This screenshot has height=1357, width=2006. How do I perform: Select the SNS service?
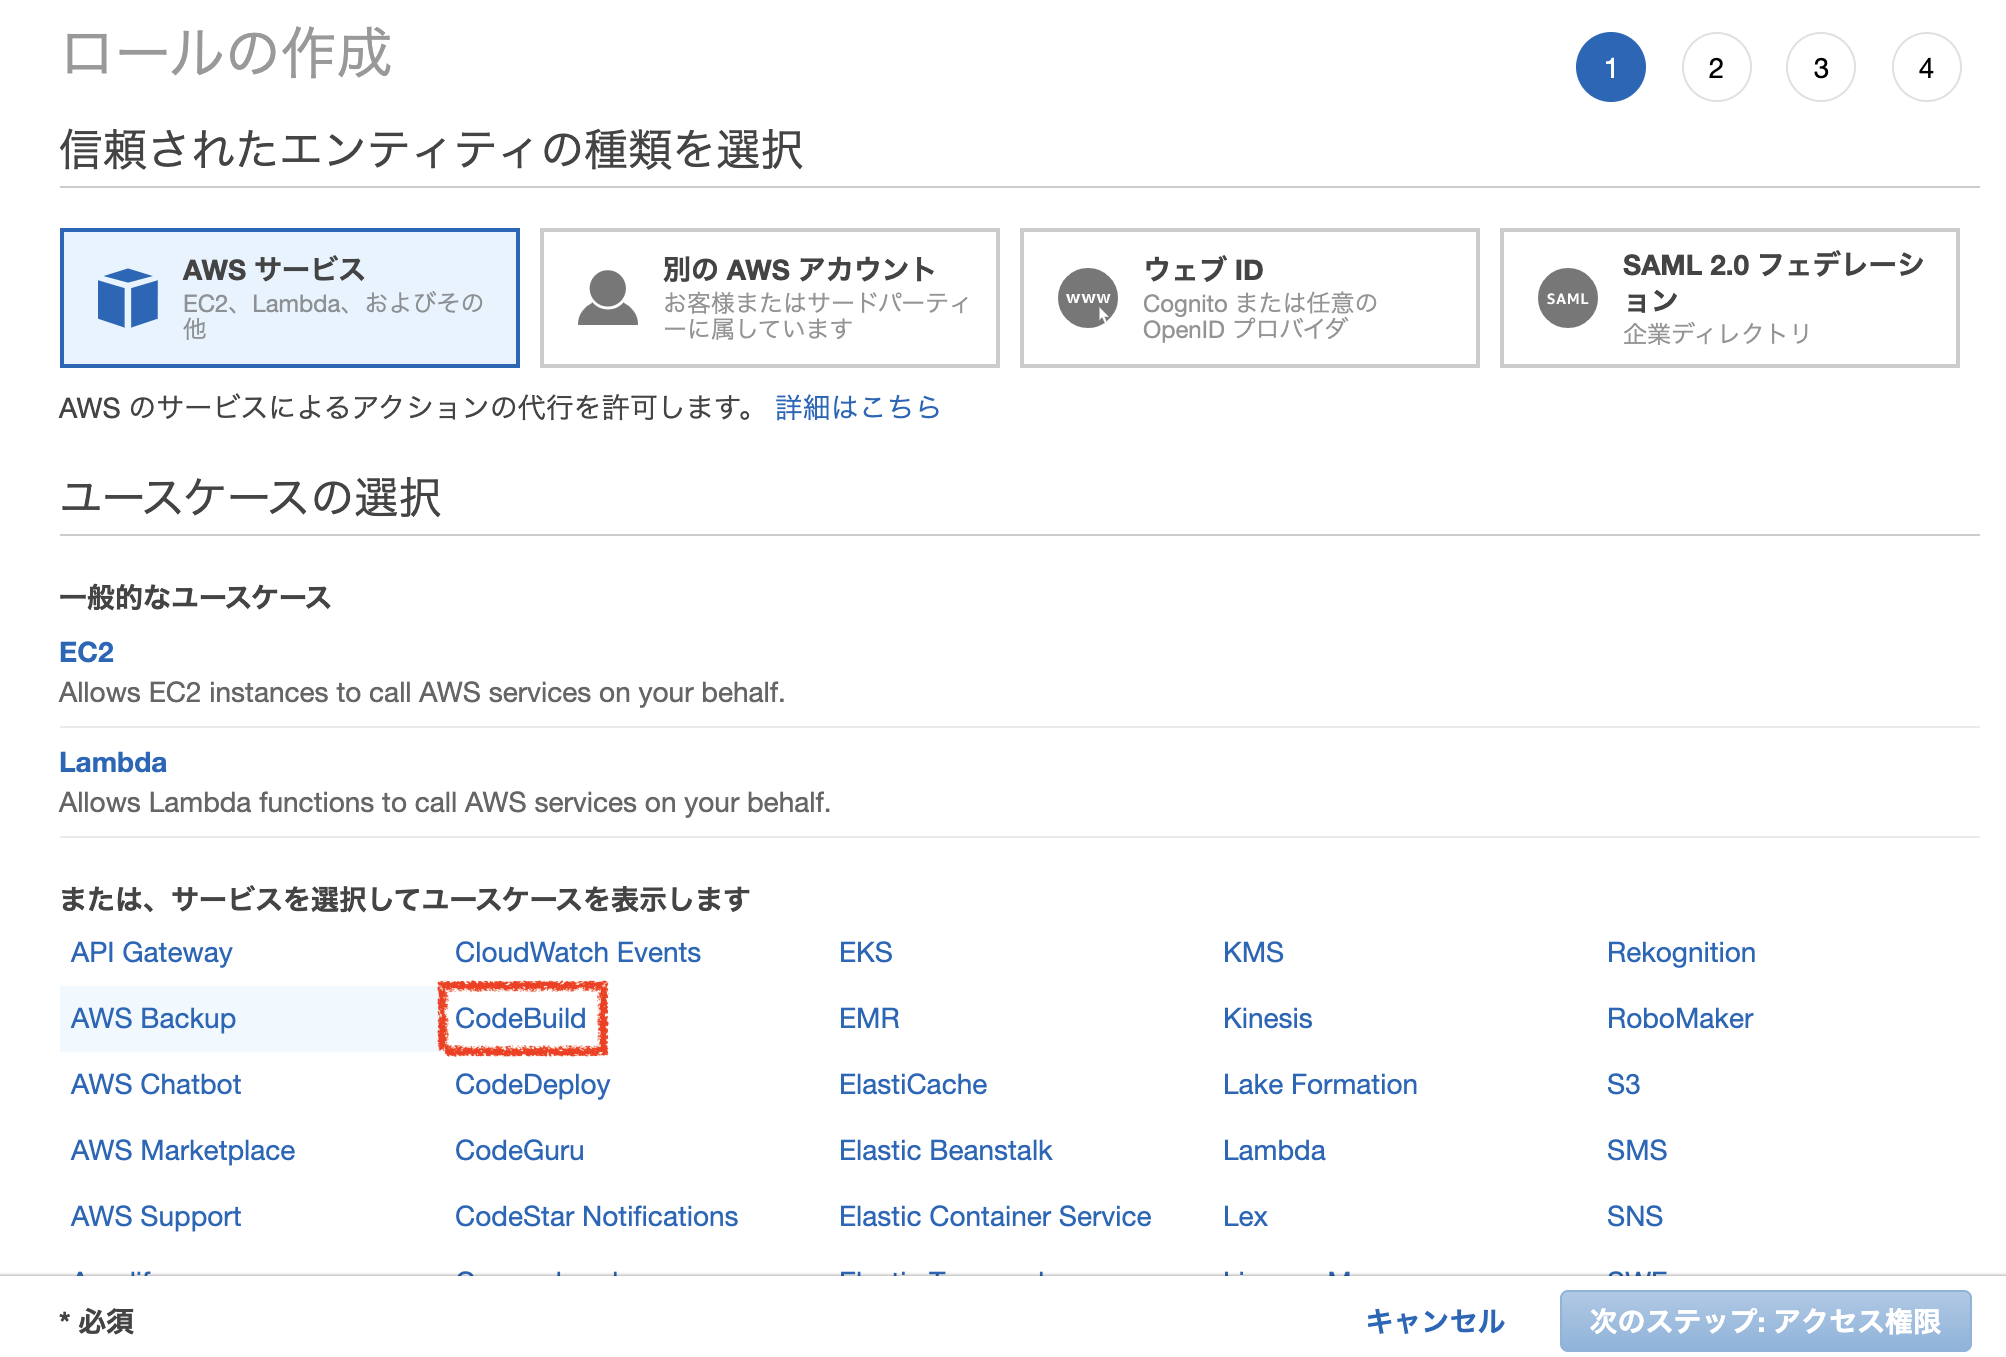tap(1635, 1216)
